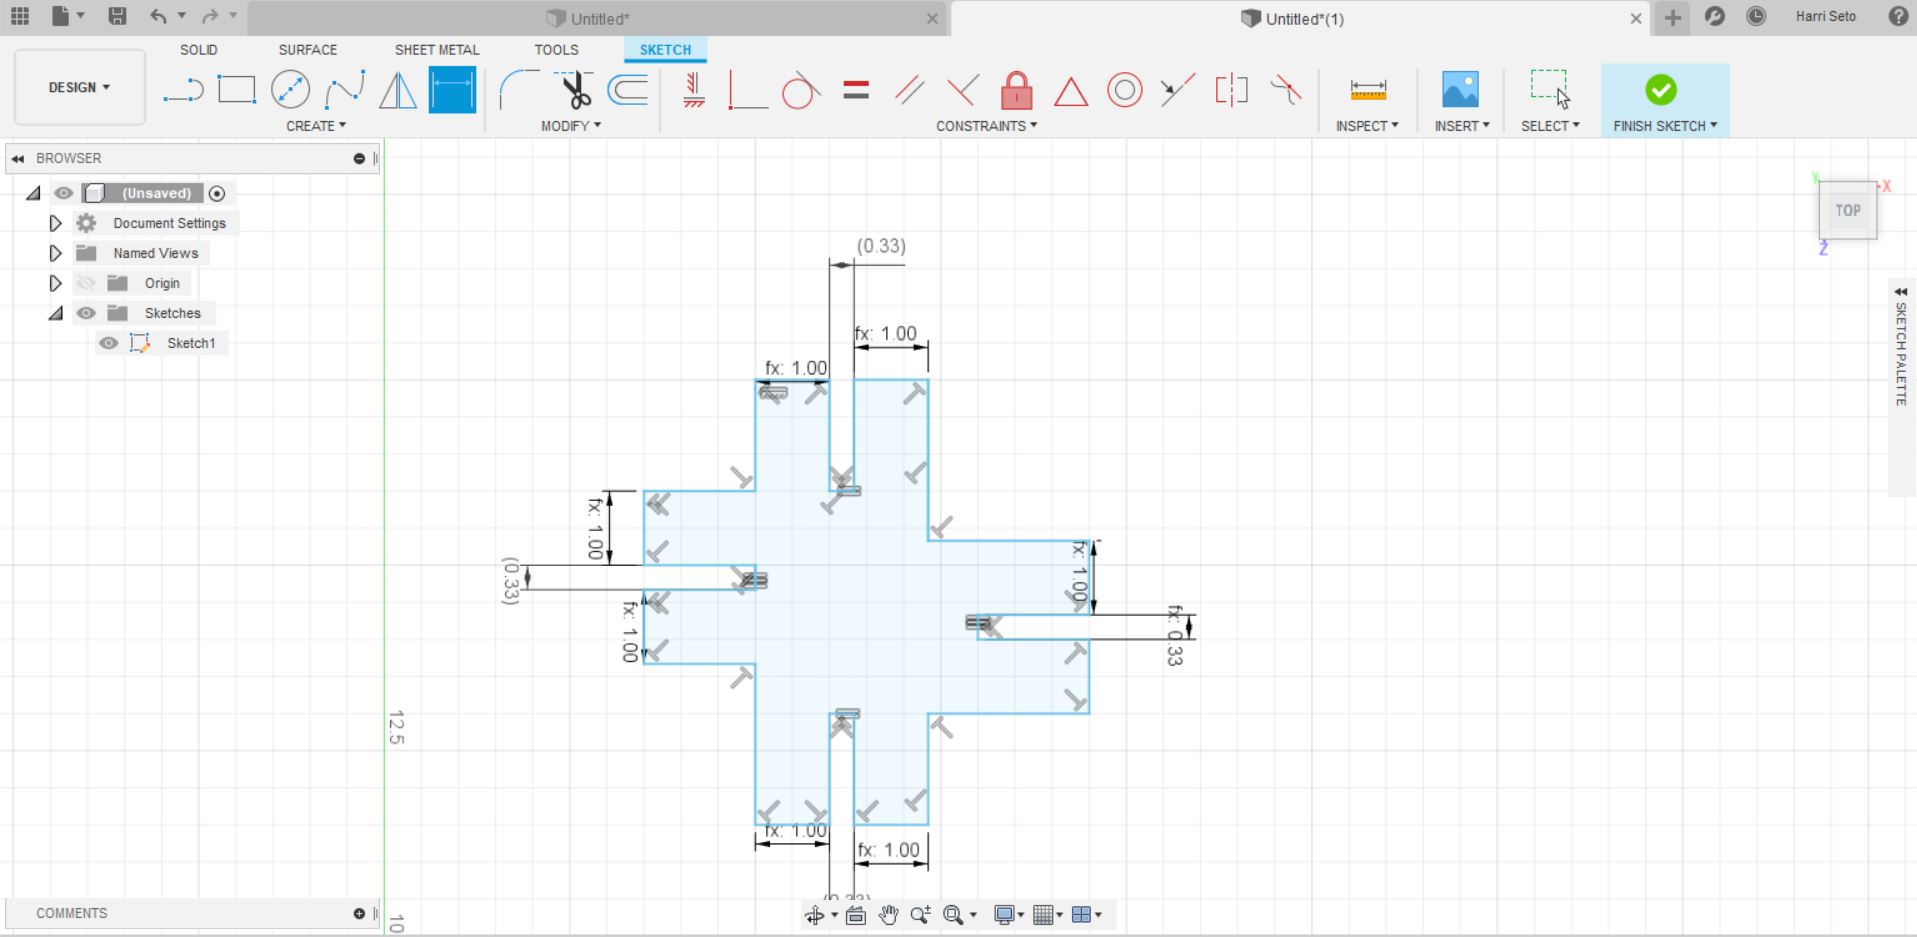The image size is (1917, 937).
Task: Switch to the SURFACE tab
Action: point(308,49)
